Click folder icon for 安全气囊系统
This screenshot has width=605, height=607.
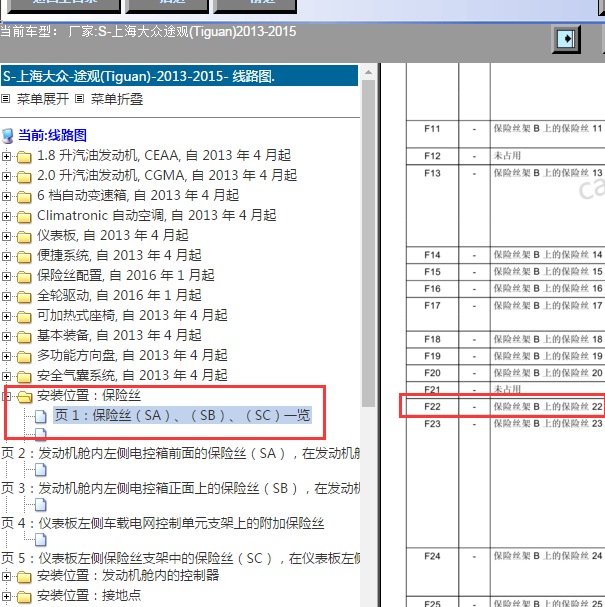coord(24,377)
